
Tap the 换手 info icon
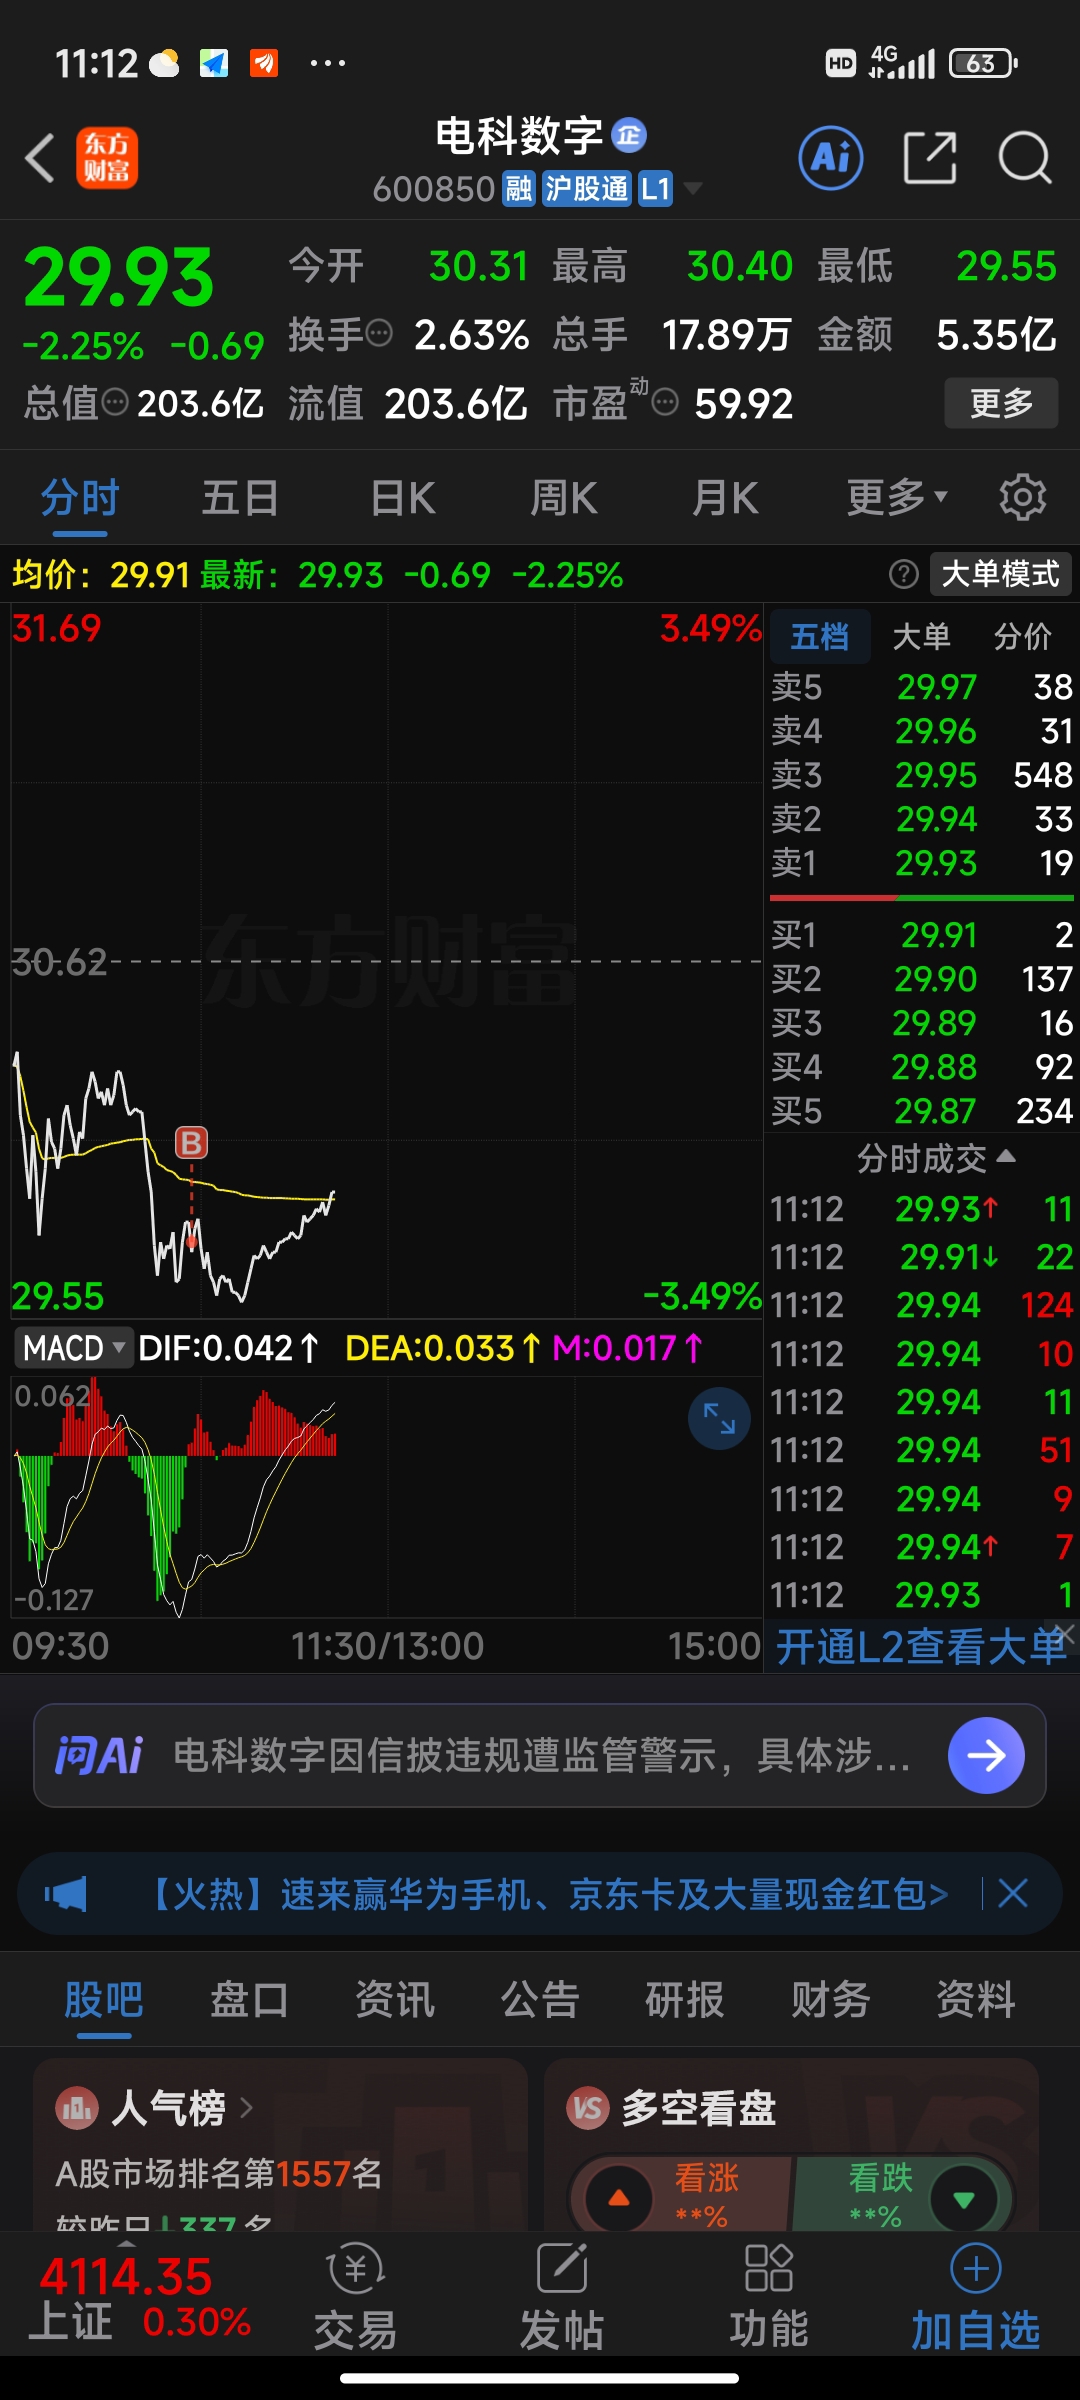click(x=379, y=333)
